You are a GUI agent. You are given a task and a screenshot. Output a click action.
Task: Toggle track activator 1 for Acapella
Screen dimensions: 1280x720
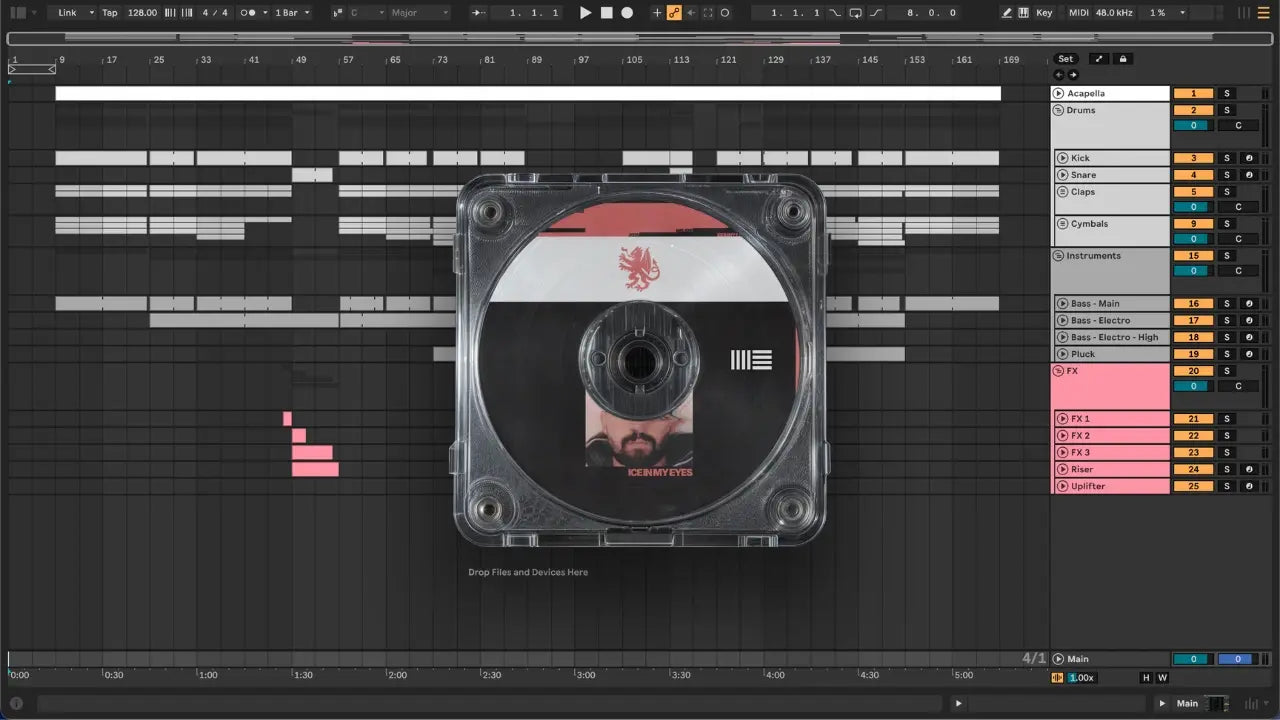point(1193,93)
